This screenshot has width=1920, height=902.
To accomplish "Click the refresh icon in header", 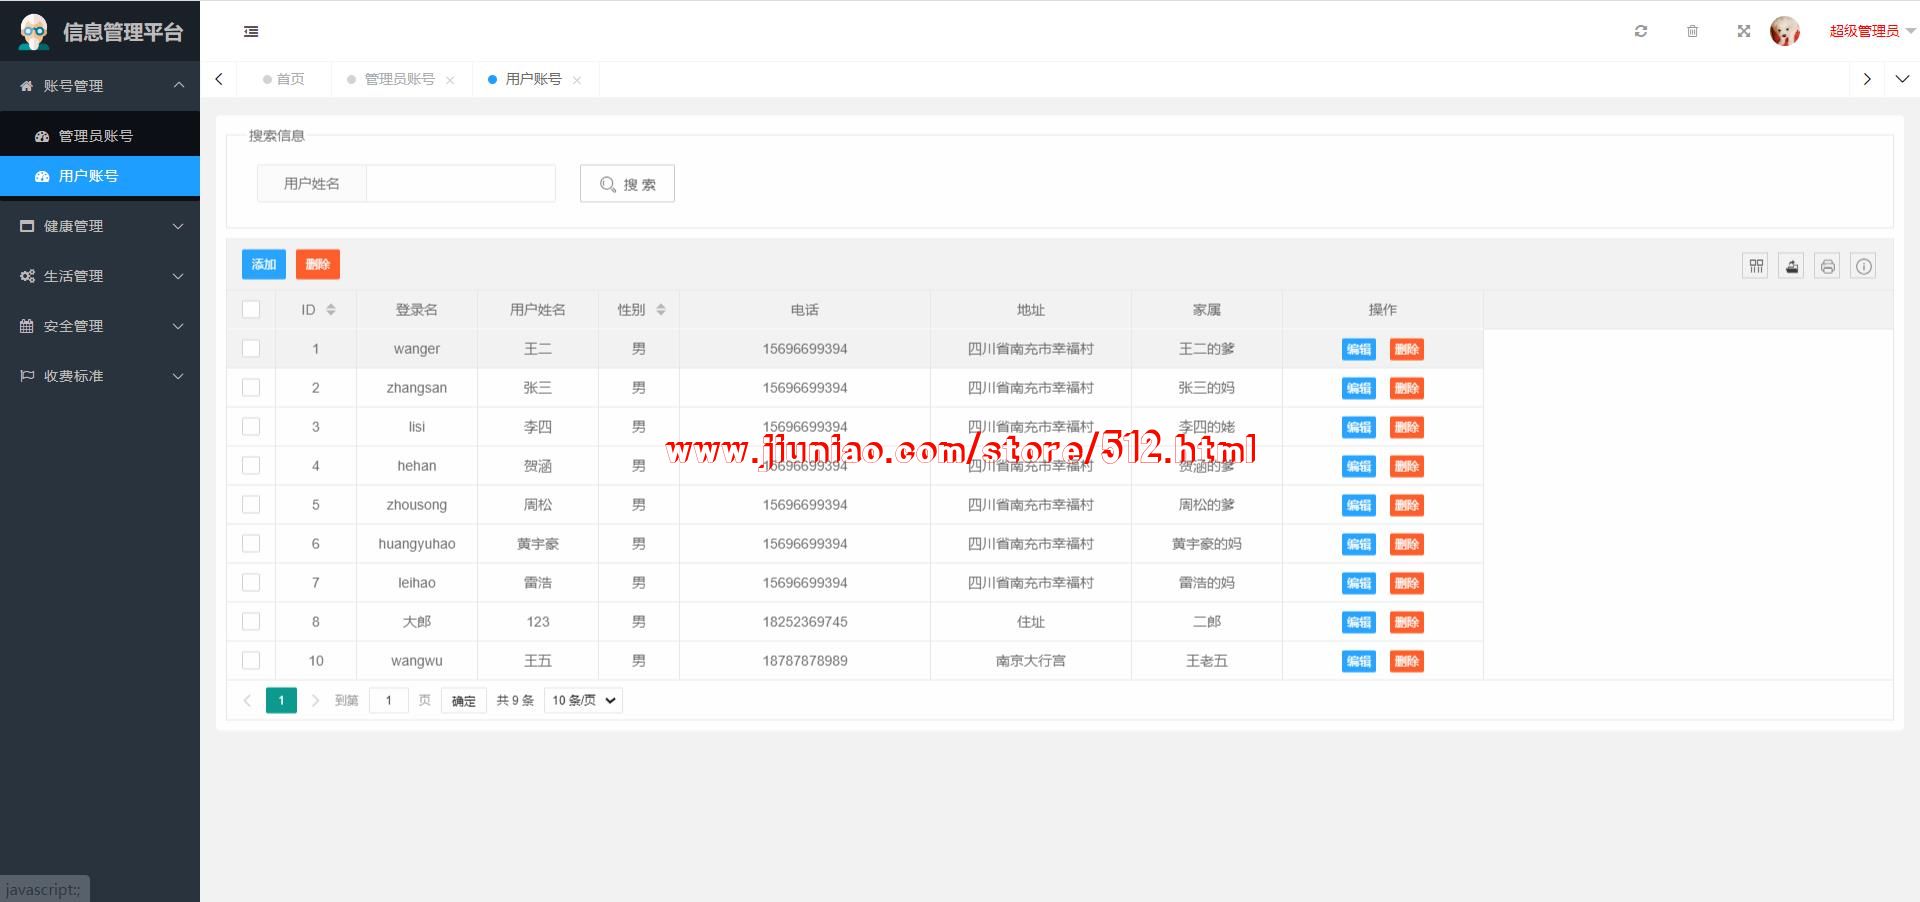I will click(1641, 31).
